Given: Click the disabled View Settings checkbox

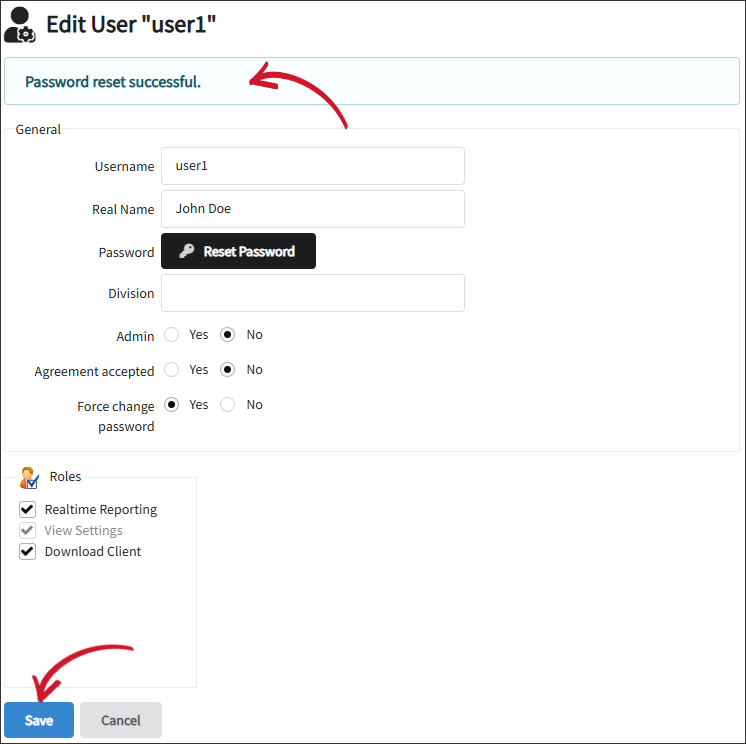Looking at the screenshot, I should pos(27,530).
